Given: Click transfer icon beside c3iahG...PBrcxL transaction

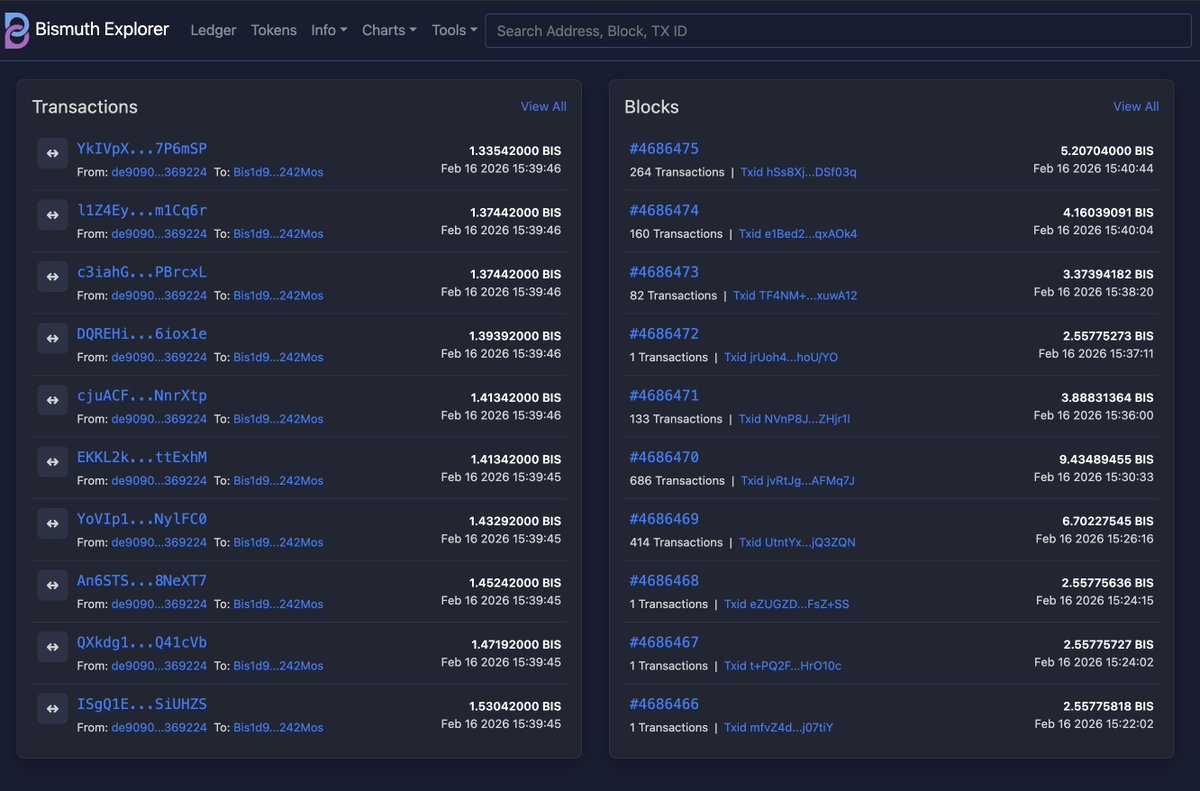Looking at the screenshot, I should click(52, 277).
